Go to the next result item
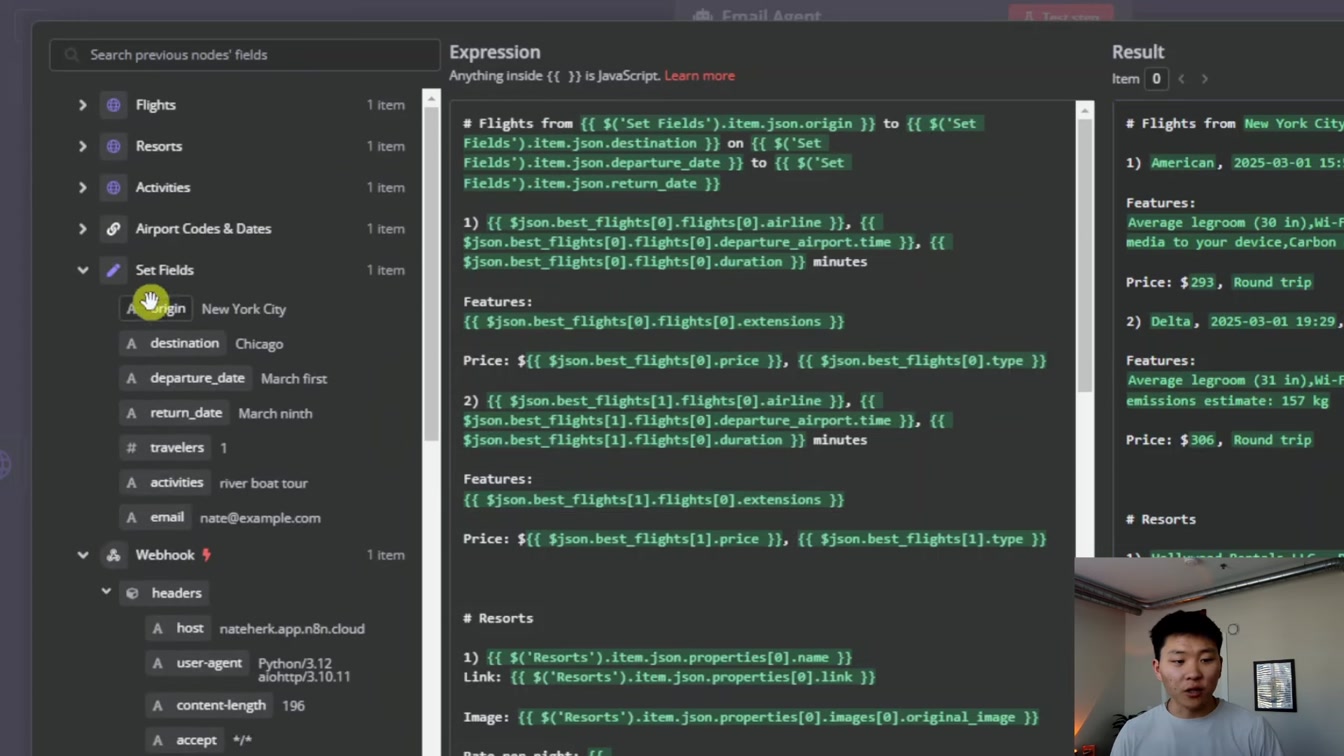This screenshot has width=1344, height=756. point(1205,79)
